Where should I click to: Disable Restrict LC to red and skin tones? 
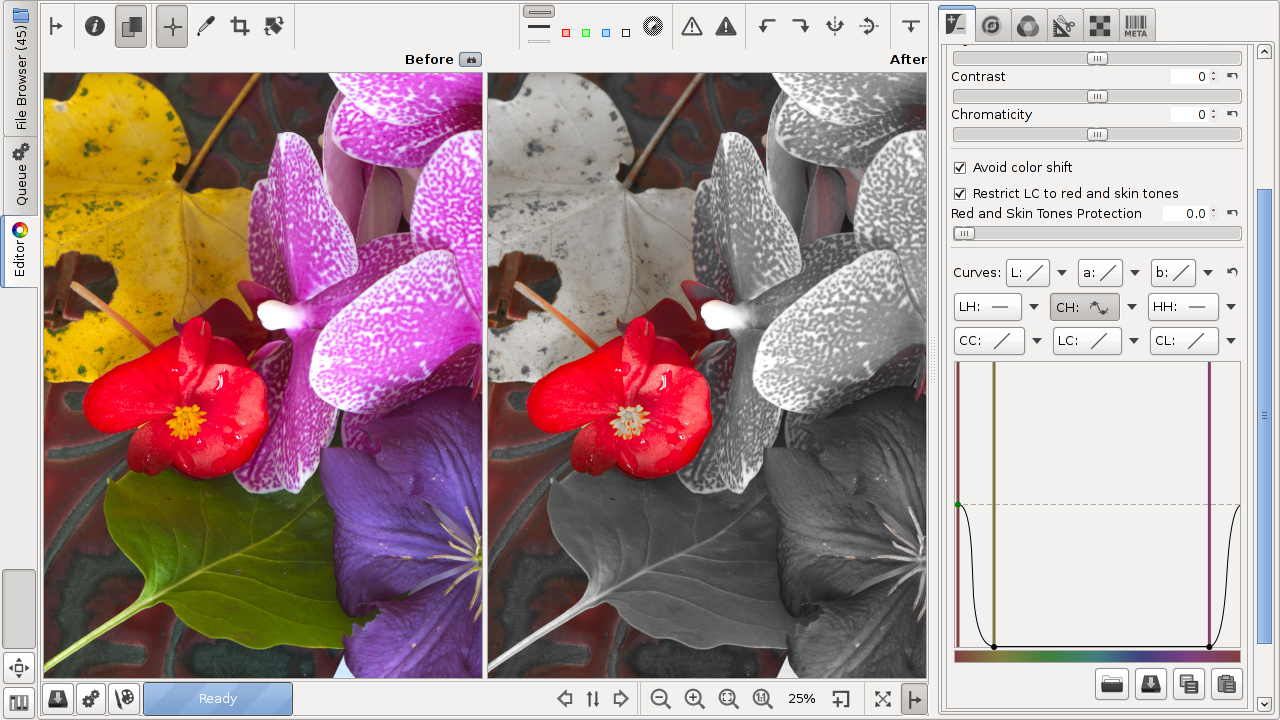tap(960, 194)
